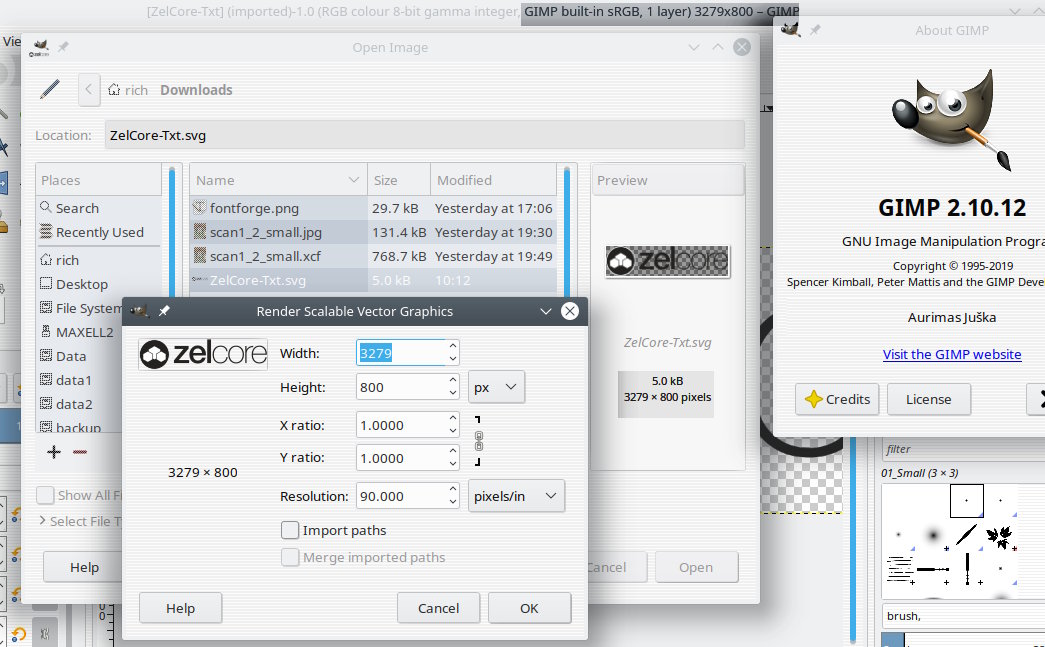Open the px unit dropdown

[497, 387]
